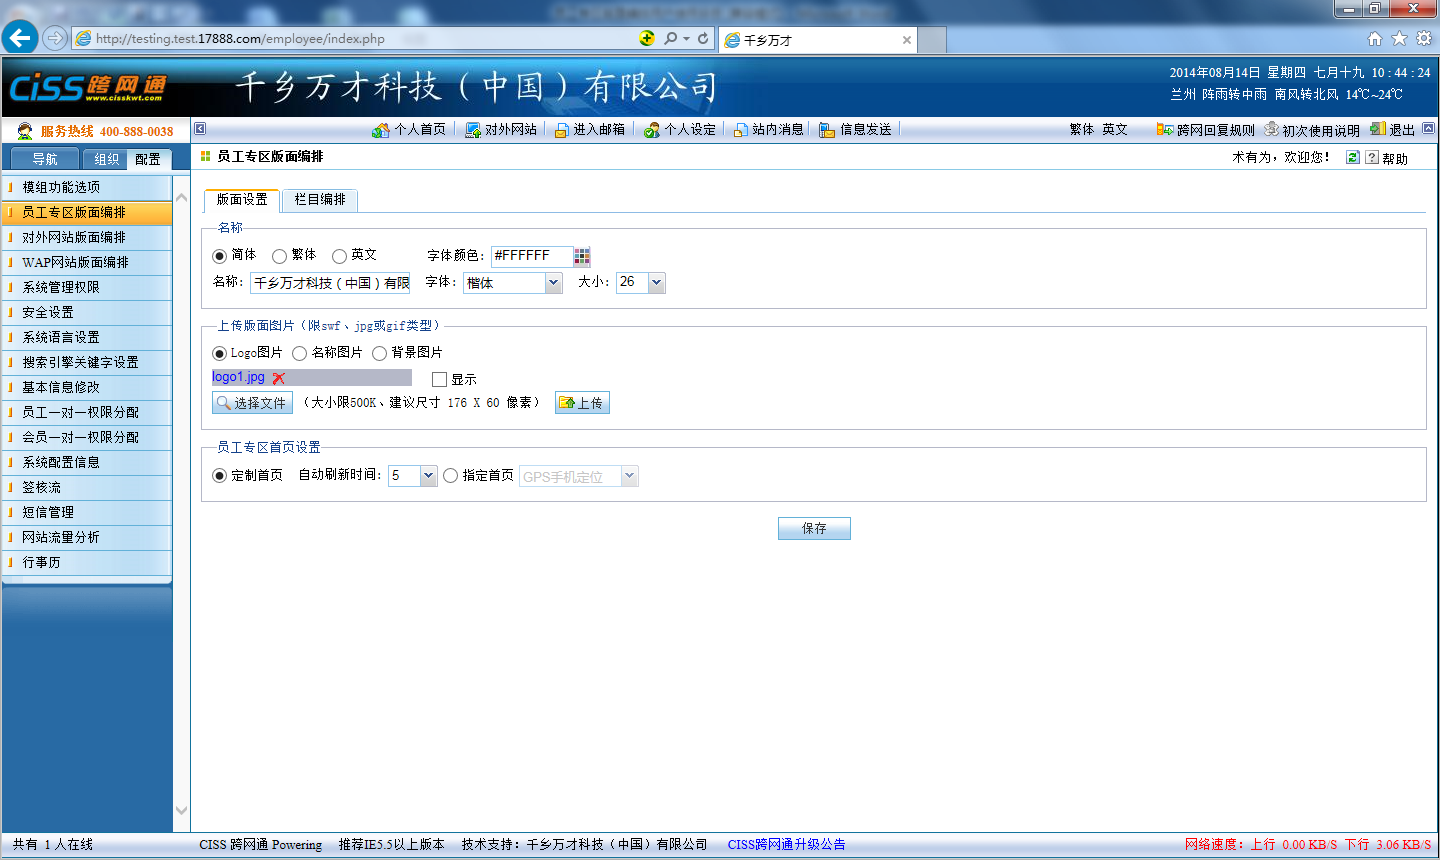Screen dimensions: 1440x860
Task: Click the 保存 save button
Action: click(x=814, y=528)
